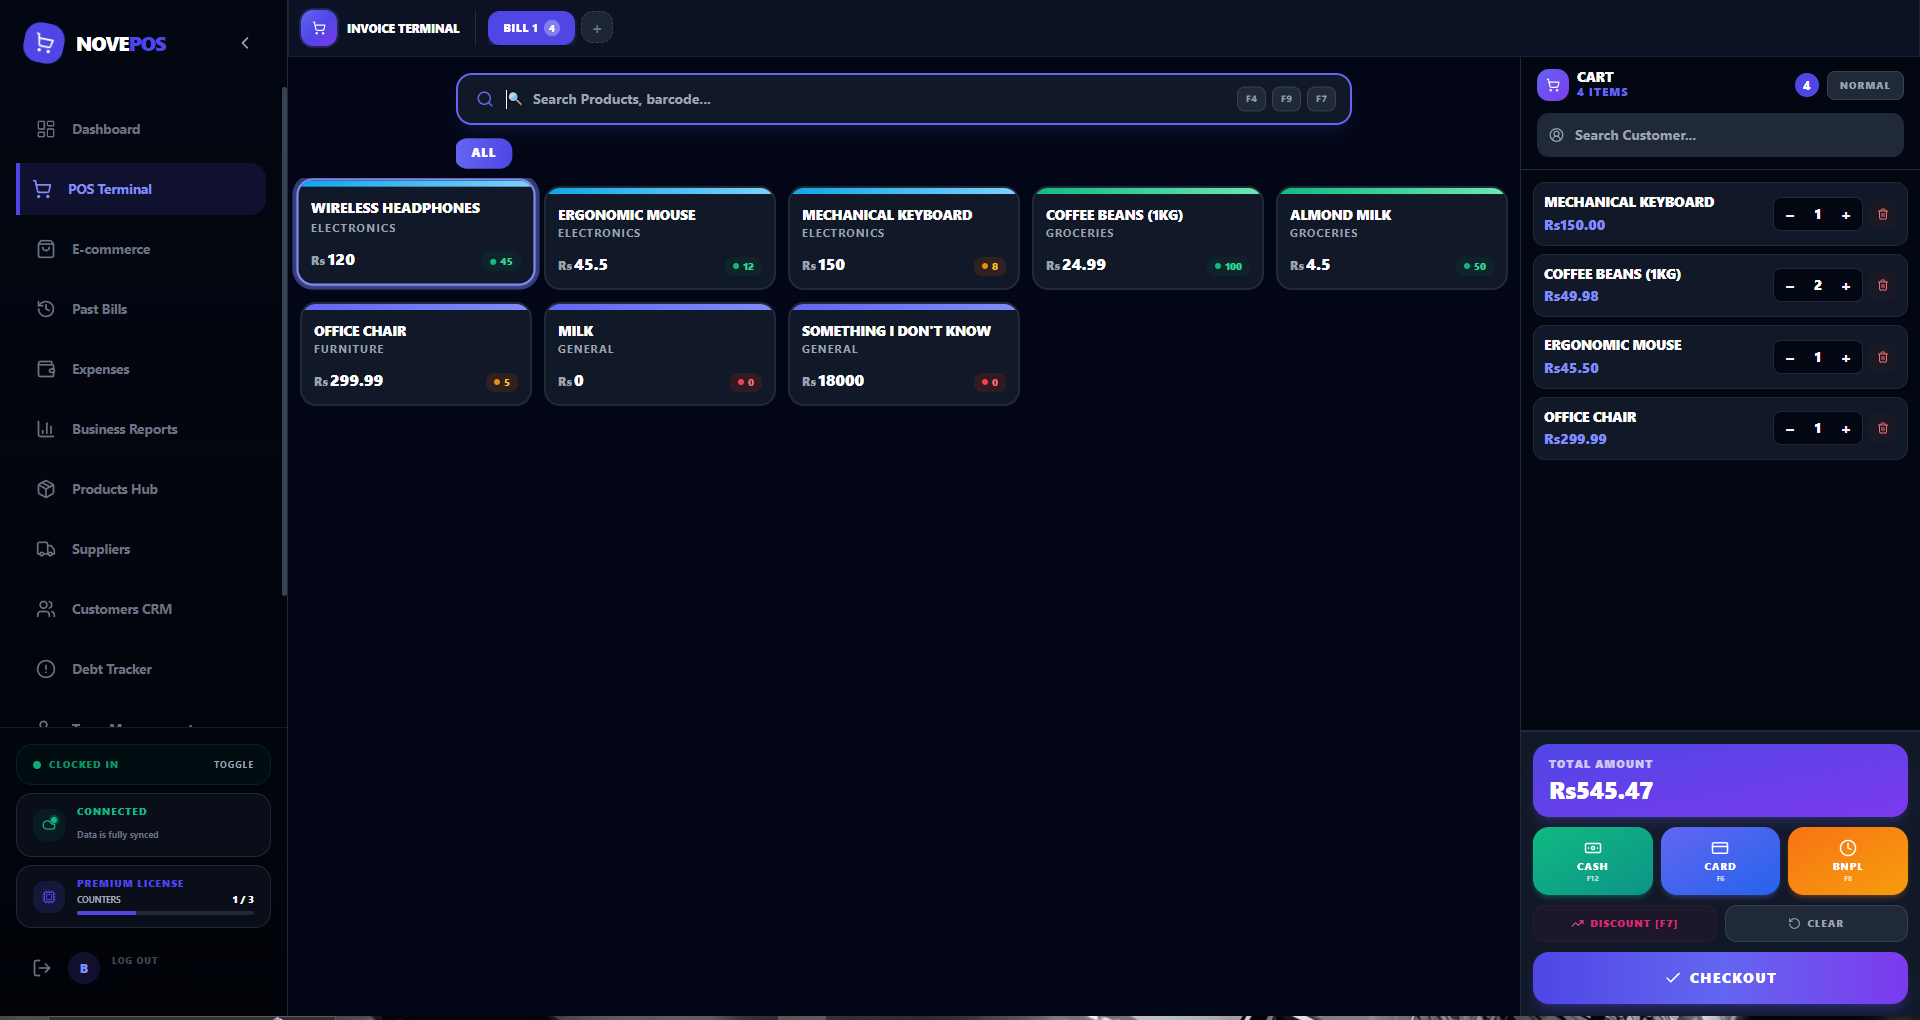The height and width of the screenshot is (1020, 1920).
Task: Apply a discount [F7]
Action: tap(1625, 923)
